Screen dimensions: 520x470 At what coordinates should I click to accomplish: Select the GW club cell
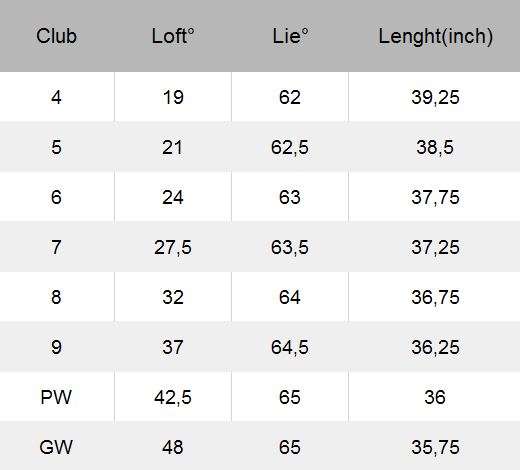(x=56, y=447)
